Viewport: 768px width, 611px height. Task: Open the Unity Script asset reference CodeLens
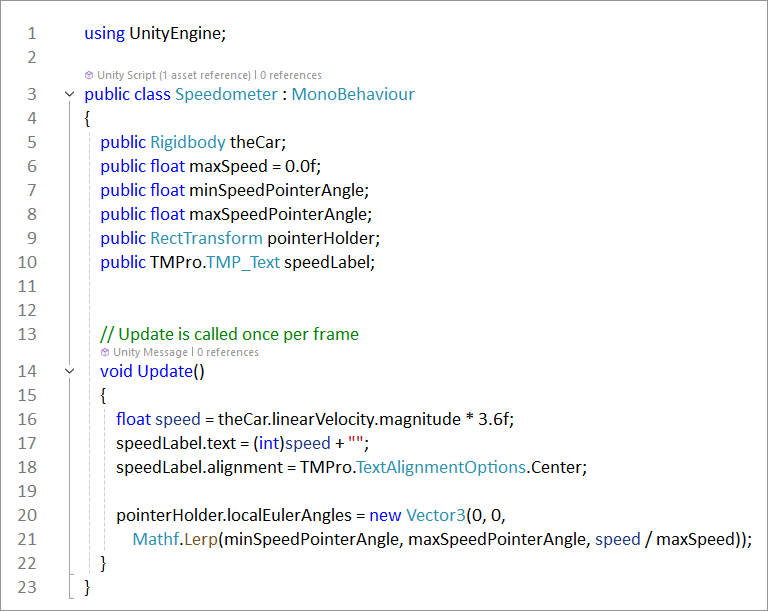(x=174, y=75)
